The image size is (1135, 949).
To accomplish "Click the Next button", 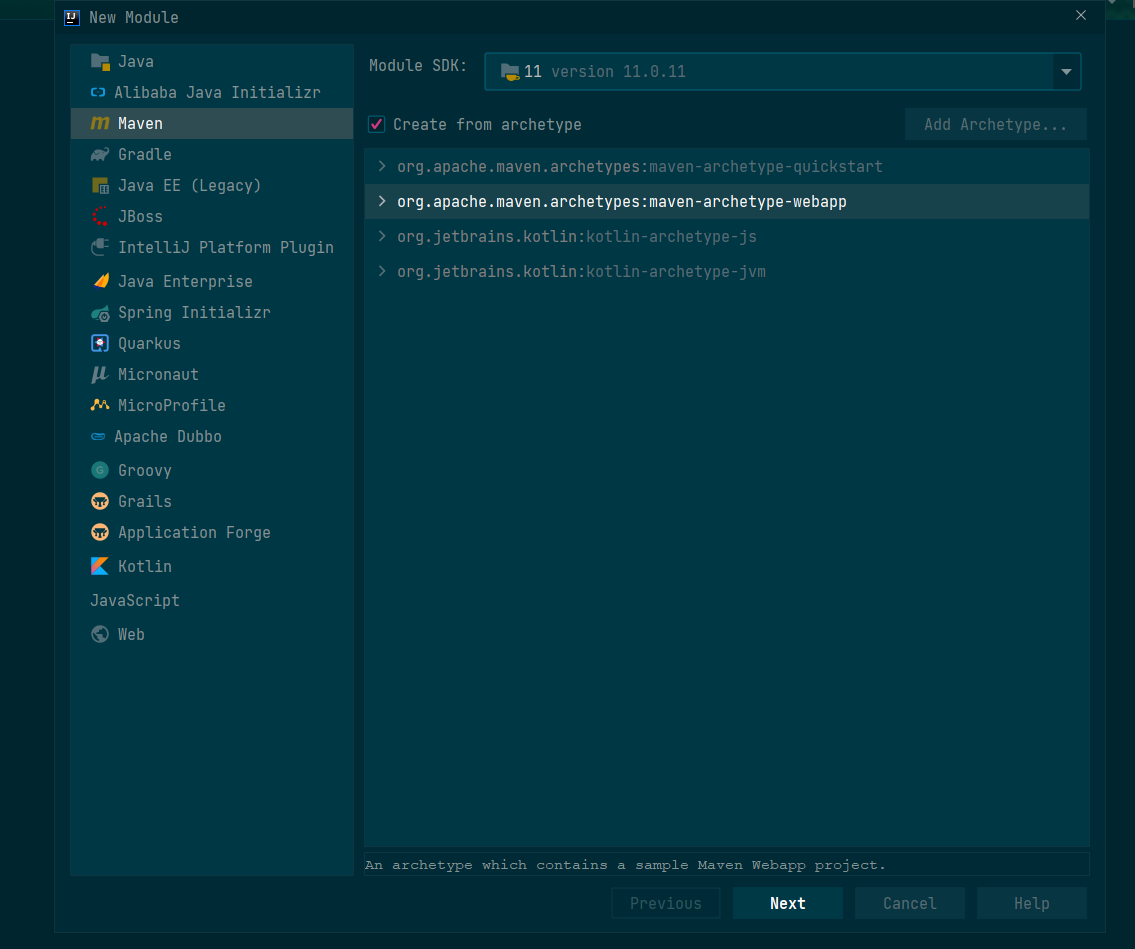I will tap(788, 903).
